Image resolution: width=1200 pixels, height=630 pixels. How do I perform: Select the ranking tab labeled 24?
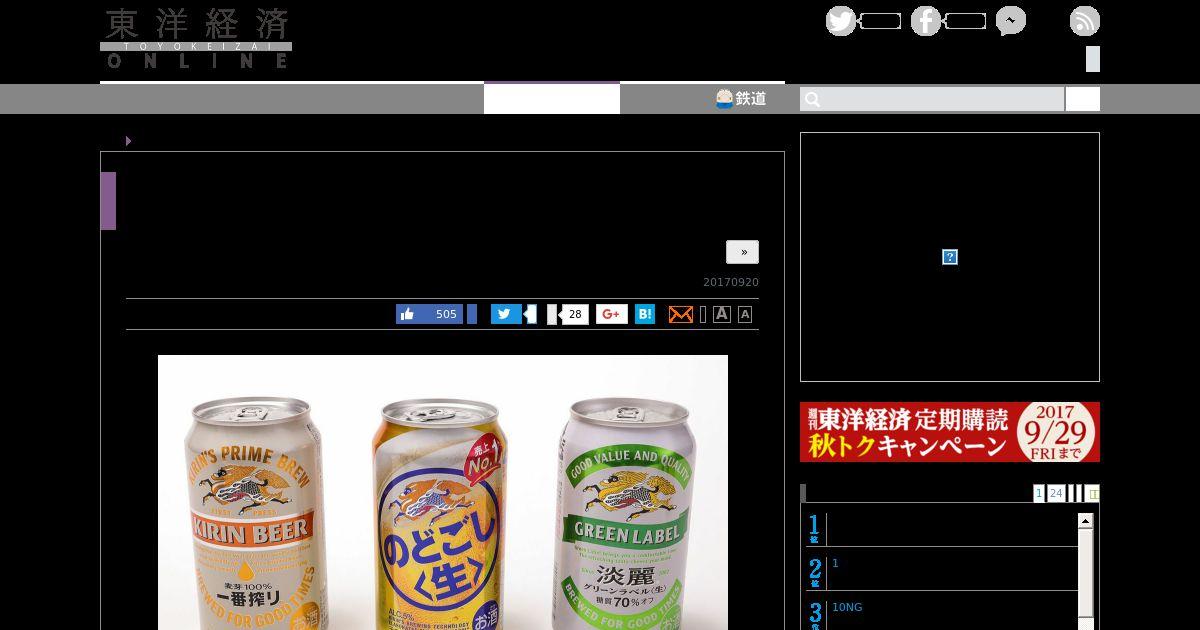[x=1056, y=493]
